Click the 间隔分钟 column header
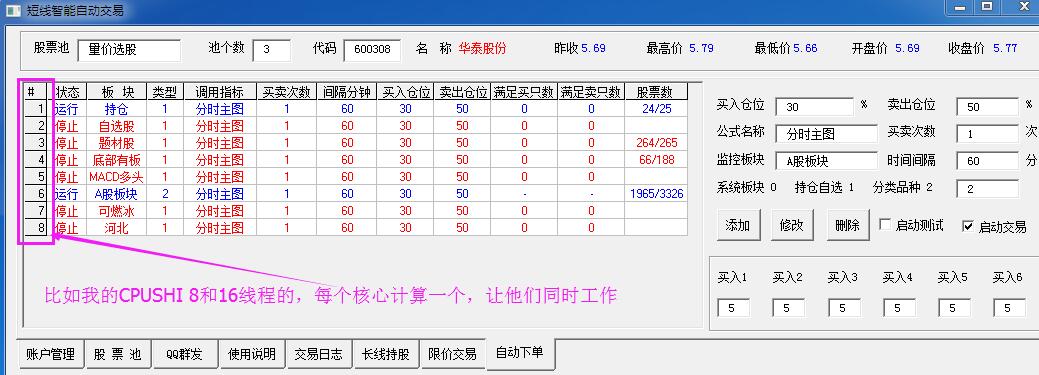 coord(347,92)
